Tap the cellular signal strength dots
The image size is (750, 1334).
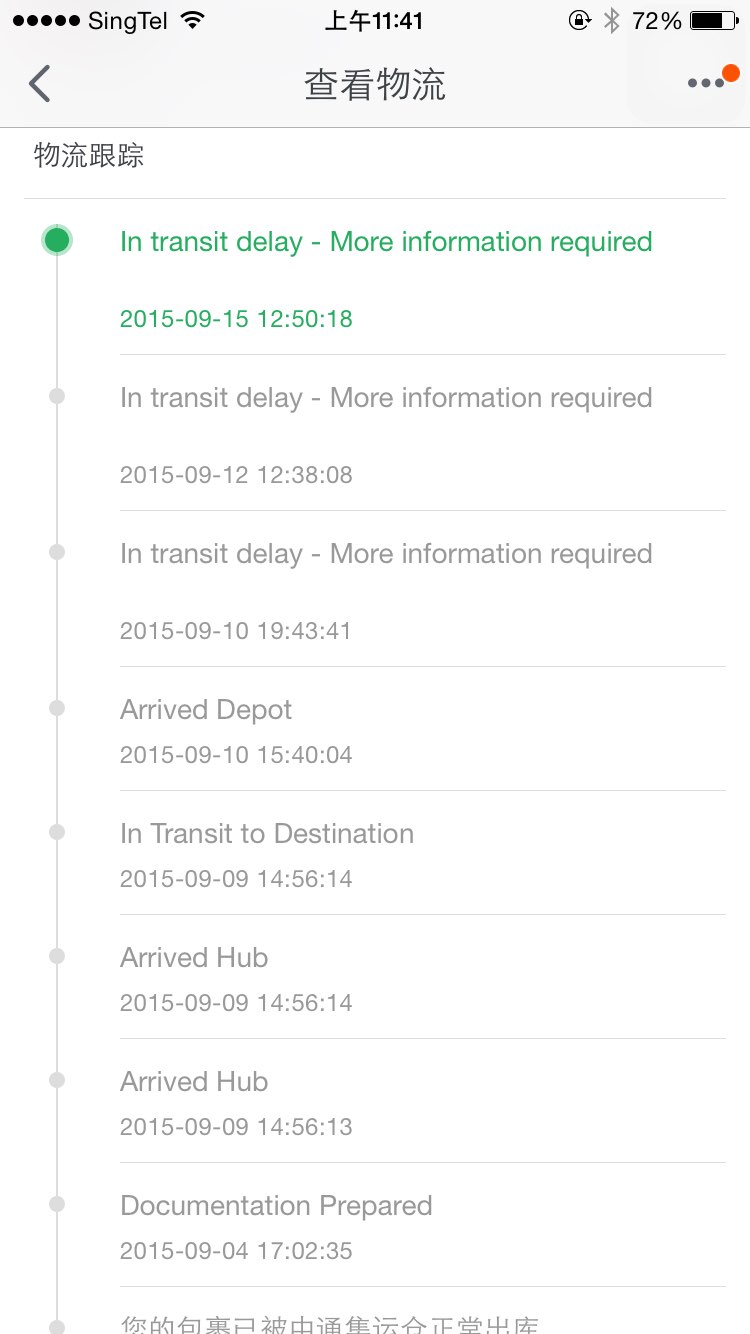(46, 21)
